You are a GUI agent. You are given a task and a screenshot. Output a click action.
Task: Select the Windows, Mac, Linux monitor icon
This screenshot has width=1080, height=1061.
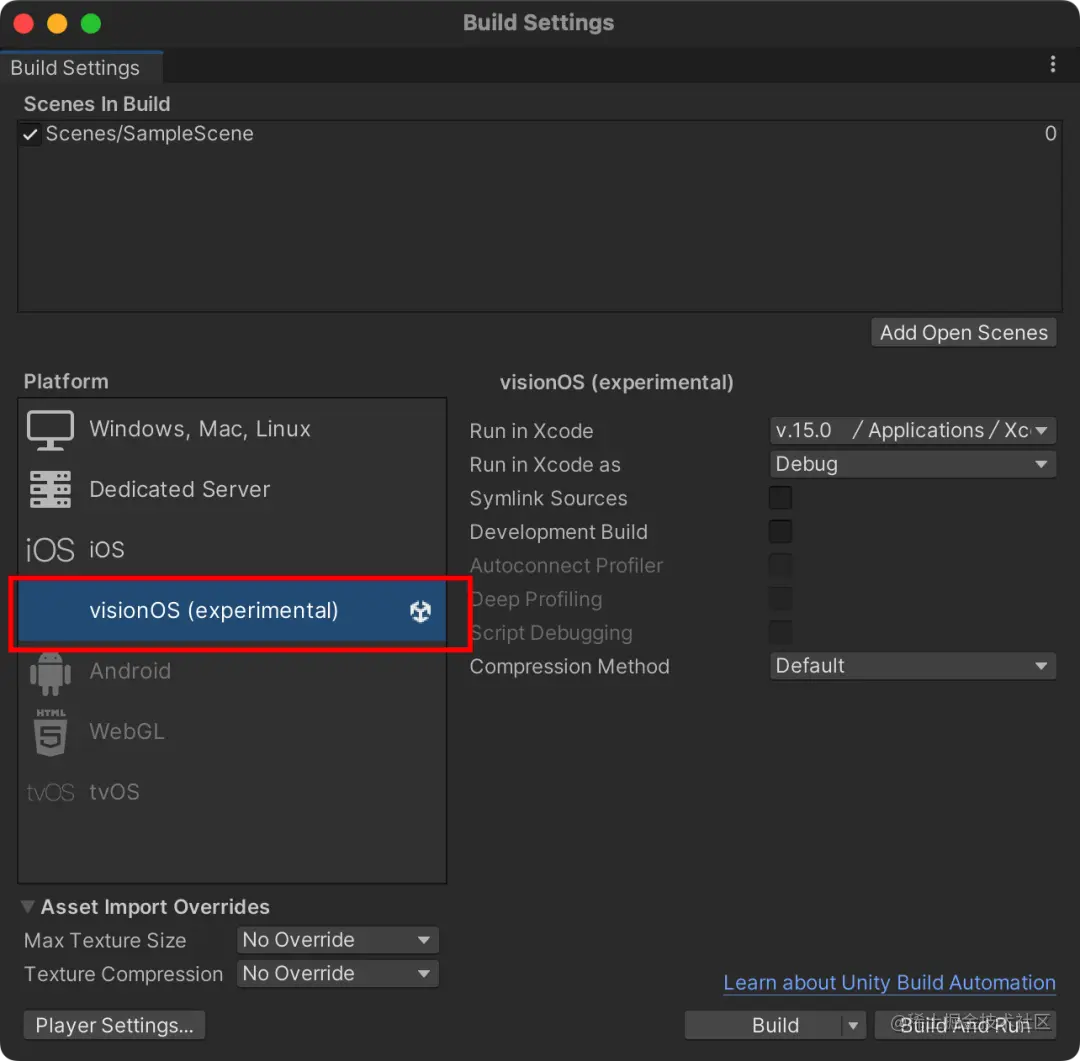[x=50, y=430]
